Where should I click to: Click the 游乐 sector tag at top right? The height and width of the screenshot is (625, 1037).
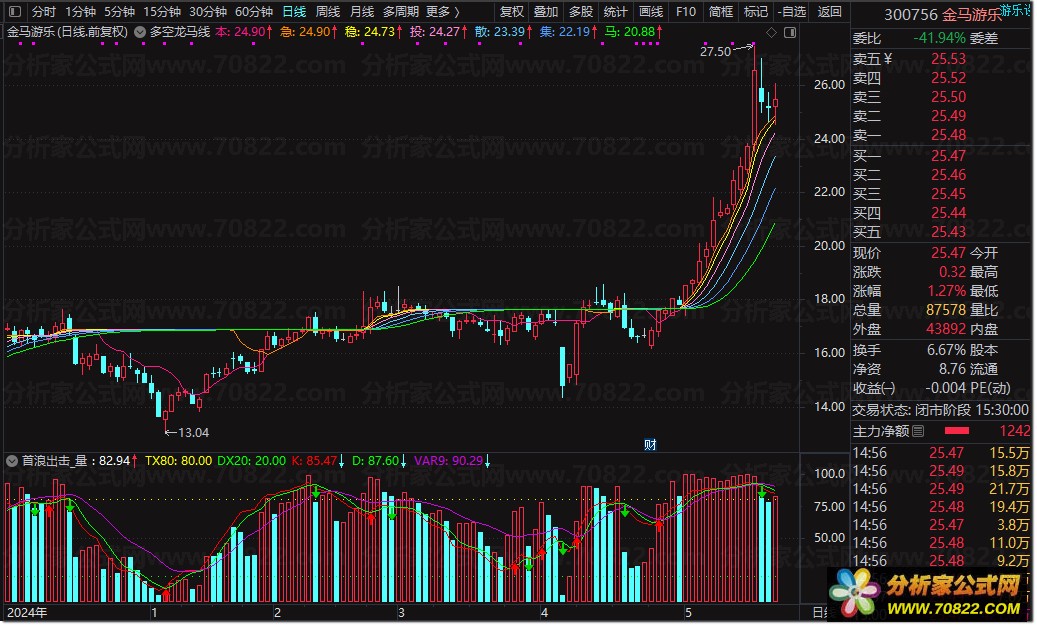(1015, 10)
